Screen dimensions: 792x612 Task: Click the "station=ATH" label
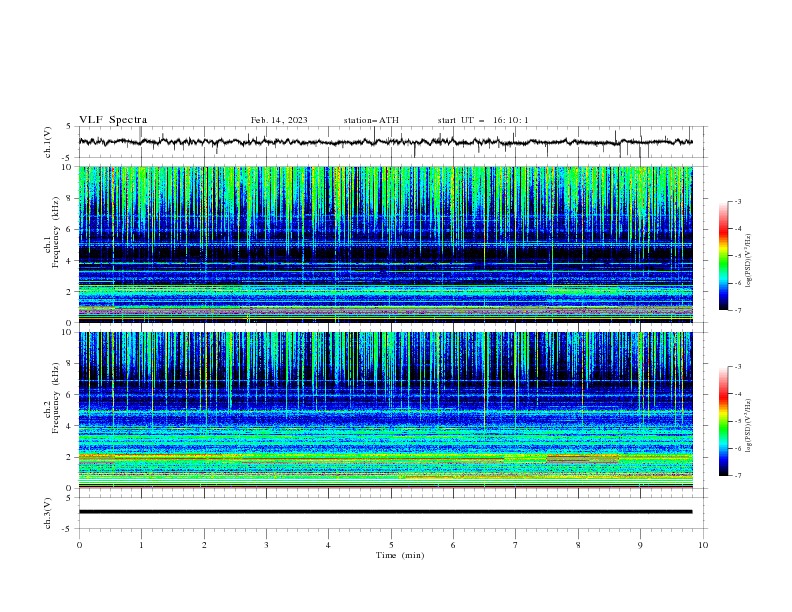click(371, 120)
